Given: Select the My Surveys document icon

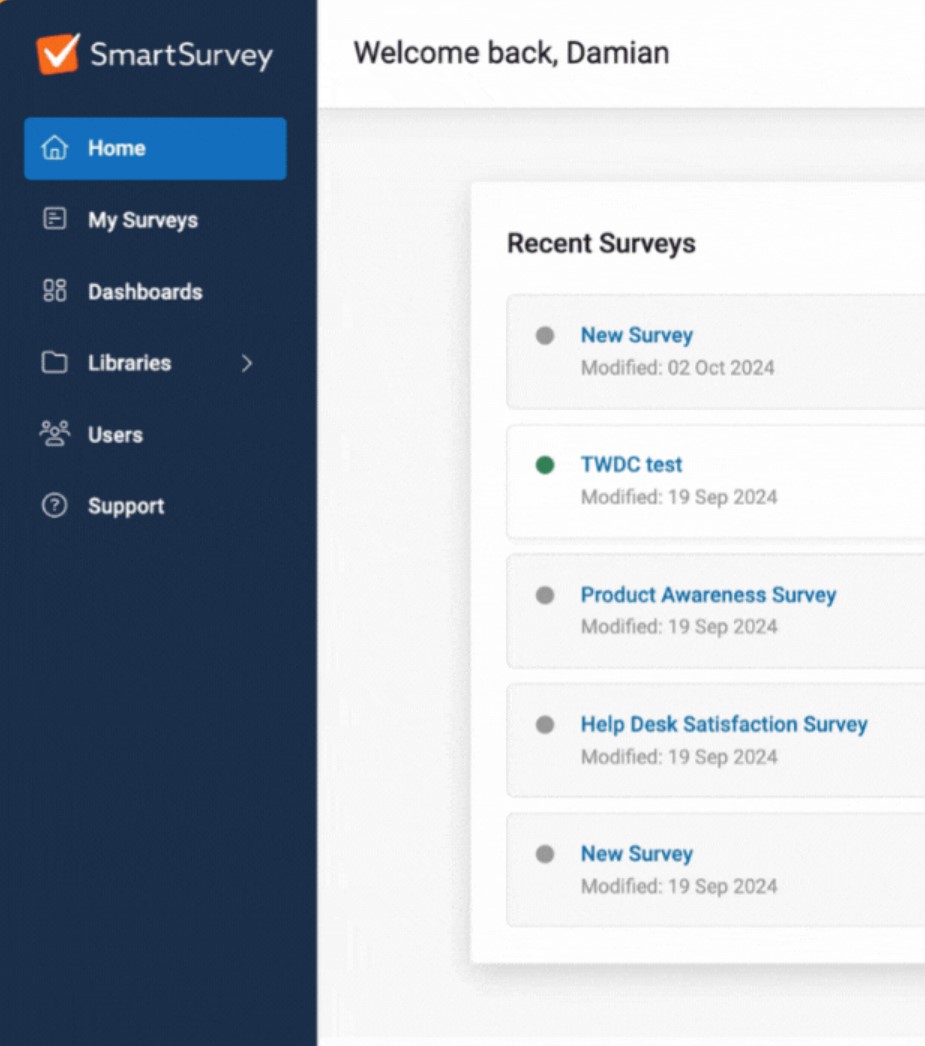Looking at the screenshot, I should tap(54, 220).
